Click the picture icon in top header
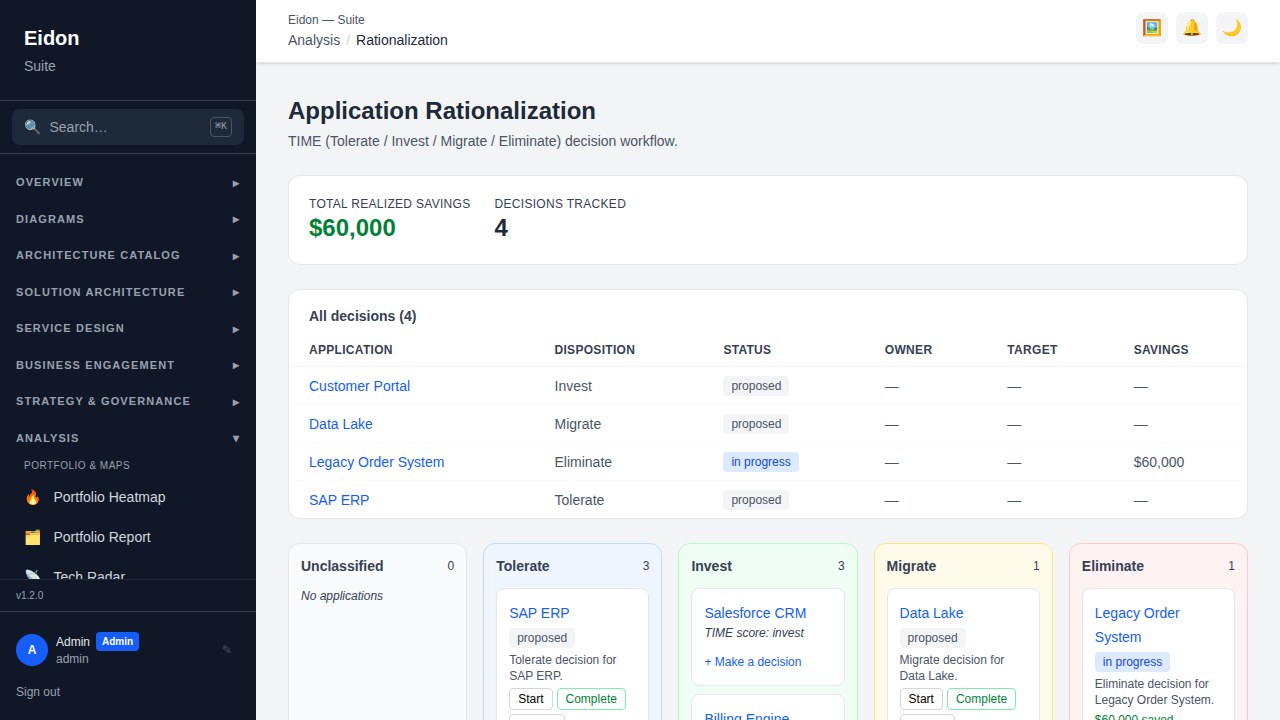This screenshot has height=720, width=1280. click(1152, 28)
